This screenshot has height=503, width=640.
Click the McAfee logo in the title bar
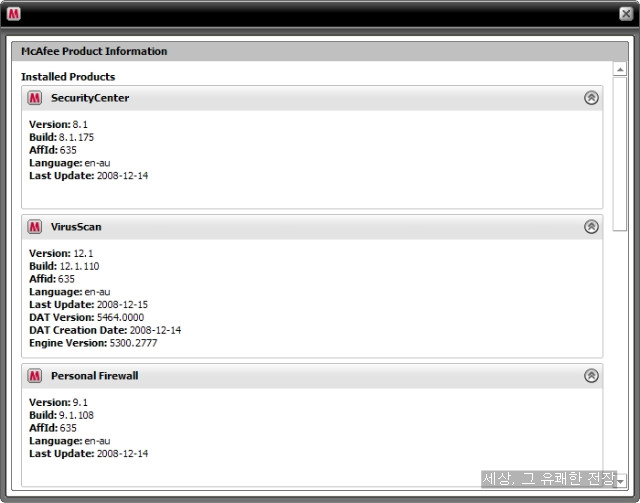pyautogui.click(x=13, y=14)
